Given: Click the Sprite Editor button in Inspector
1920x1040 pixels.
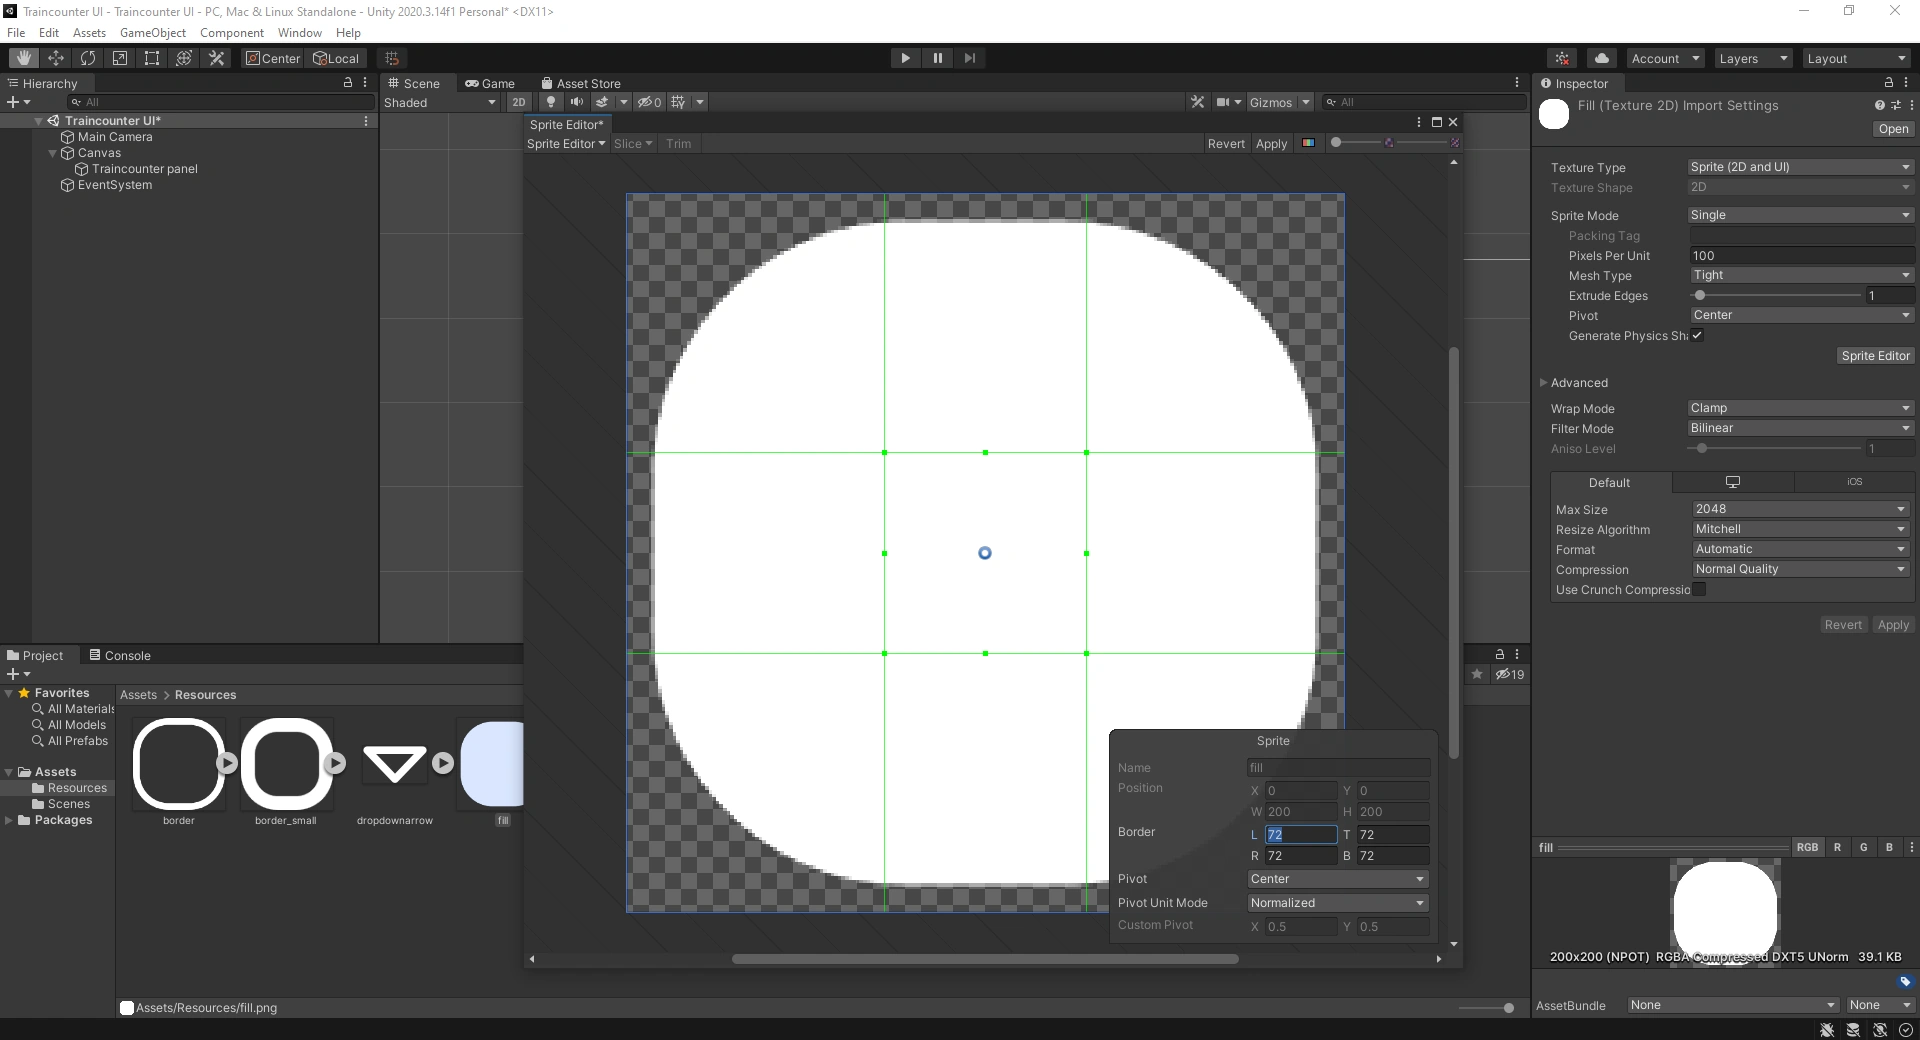Looking at the screenshot, I should click(x=1875, y=356).
